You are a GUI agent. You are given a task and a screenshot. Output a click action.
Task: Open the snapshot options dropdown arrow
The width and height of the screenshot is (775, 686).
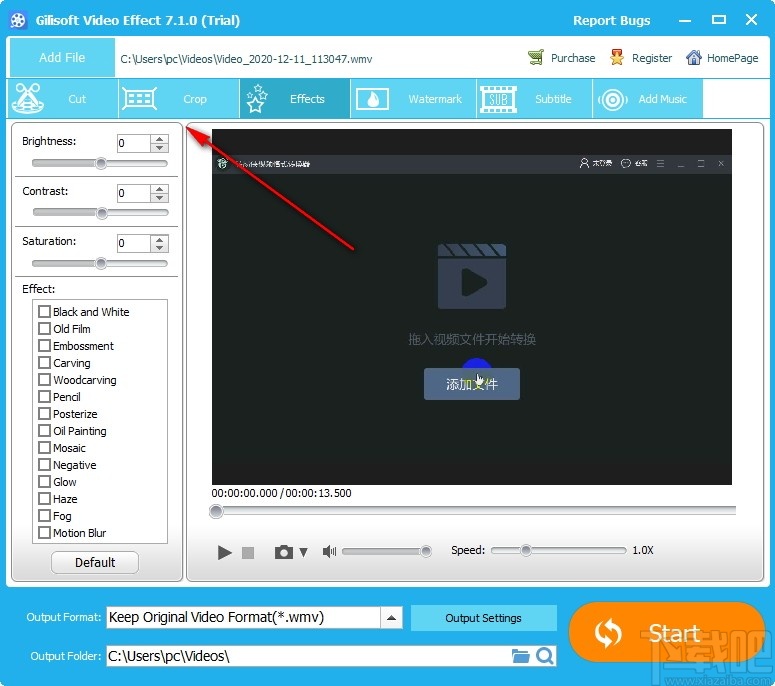pos(303,552)
